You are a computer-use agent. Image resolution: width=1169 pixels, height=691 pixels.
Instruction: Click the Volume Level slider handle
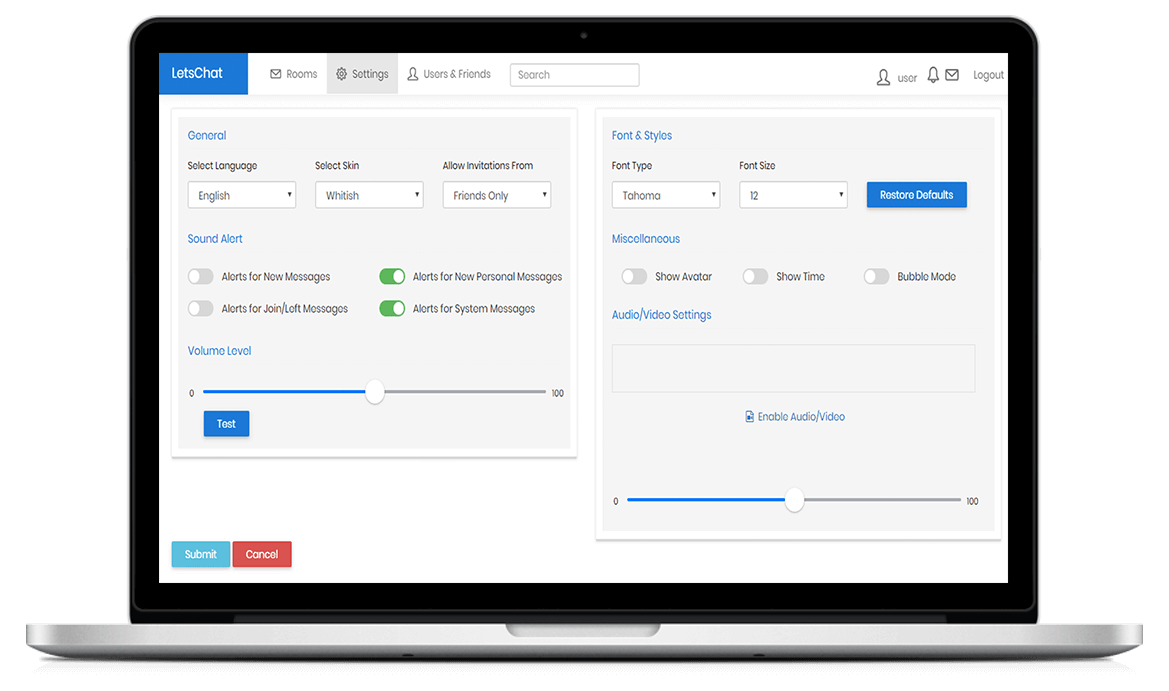coord(375,392)
